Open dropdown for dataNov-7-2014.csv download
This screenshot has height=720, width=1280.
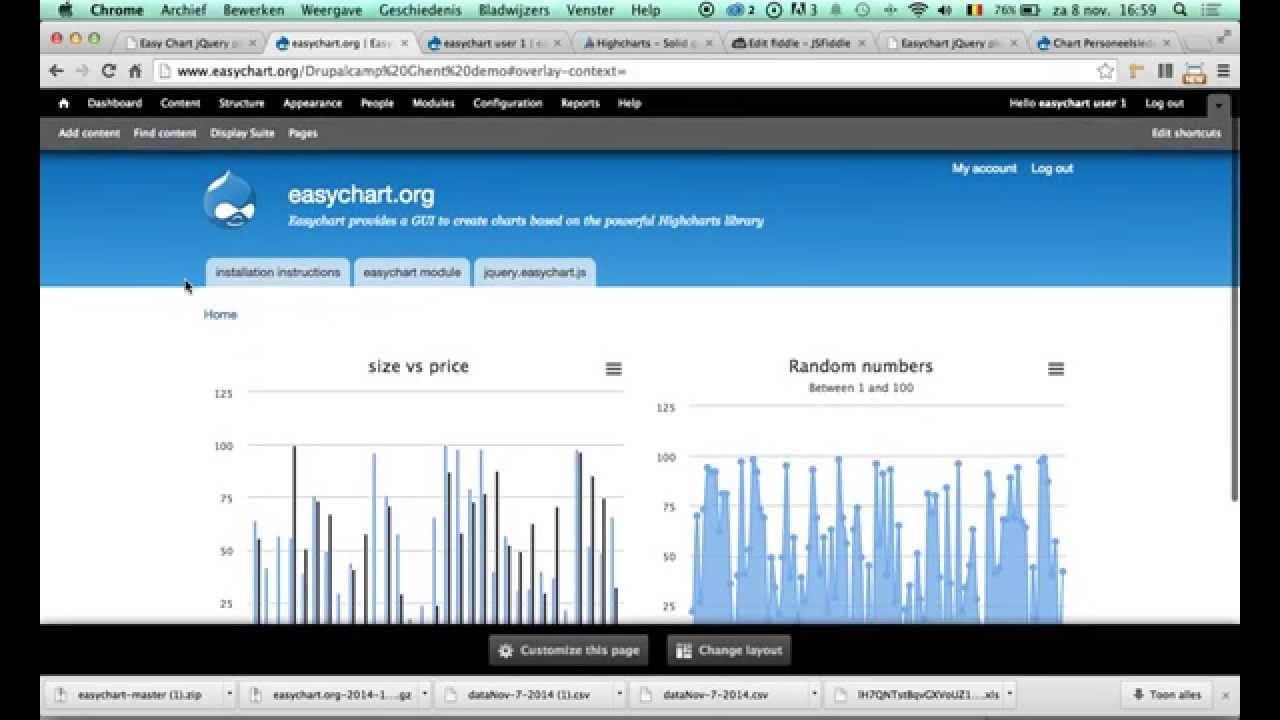pyautogui.click(x=815, y=693)
